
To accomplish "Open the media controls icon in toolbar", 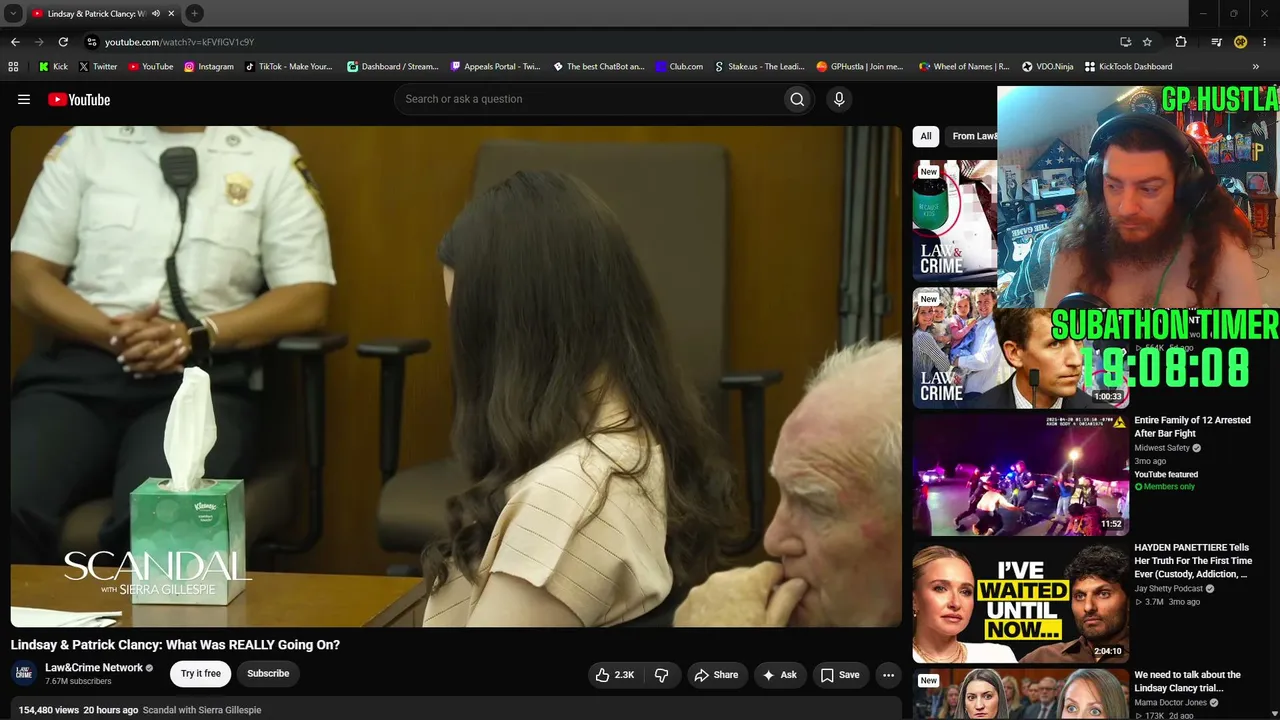I will coord(1216,42).
